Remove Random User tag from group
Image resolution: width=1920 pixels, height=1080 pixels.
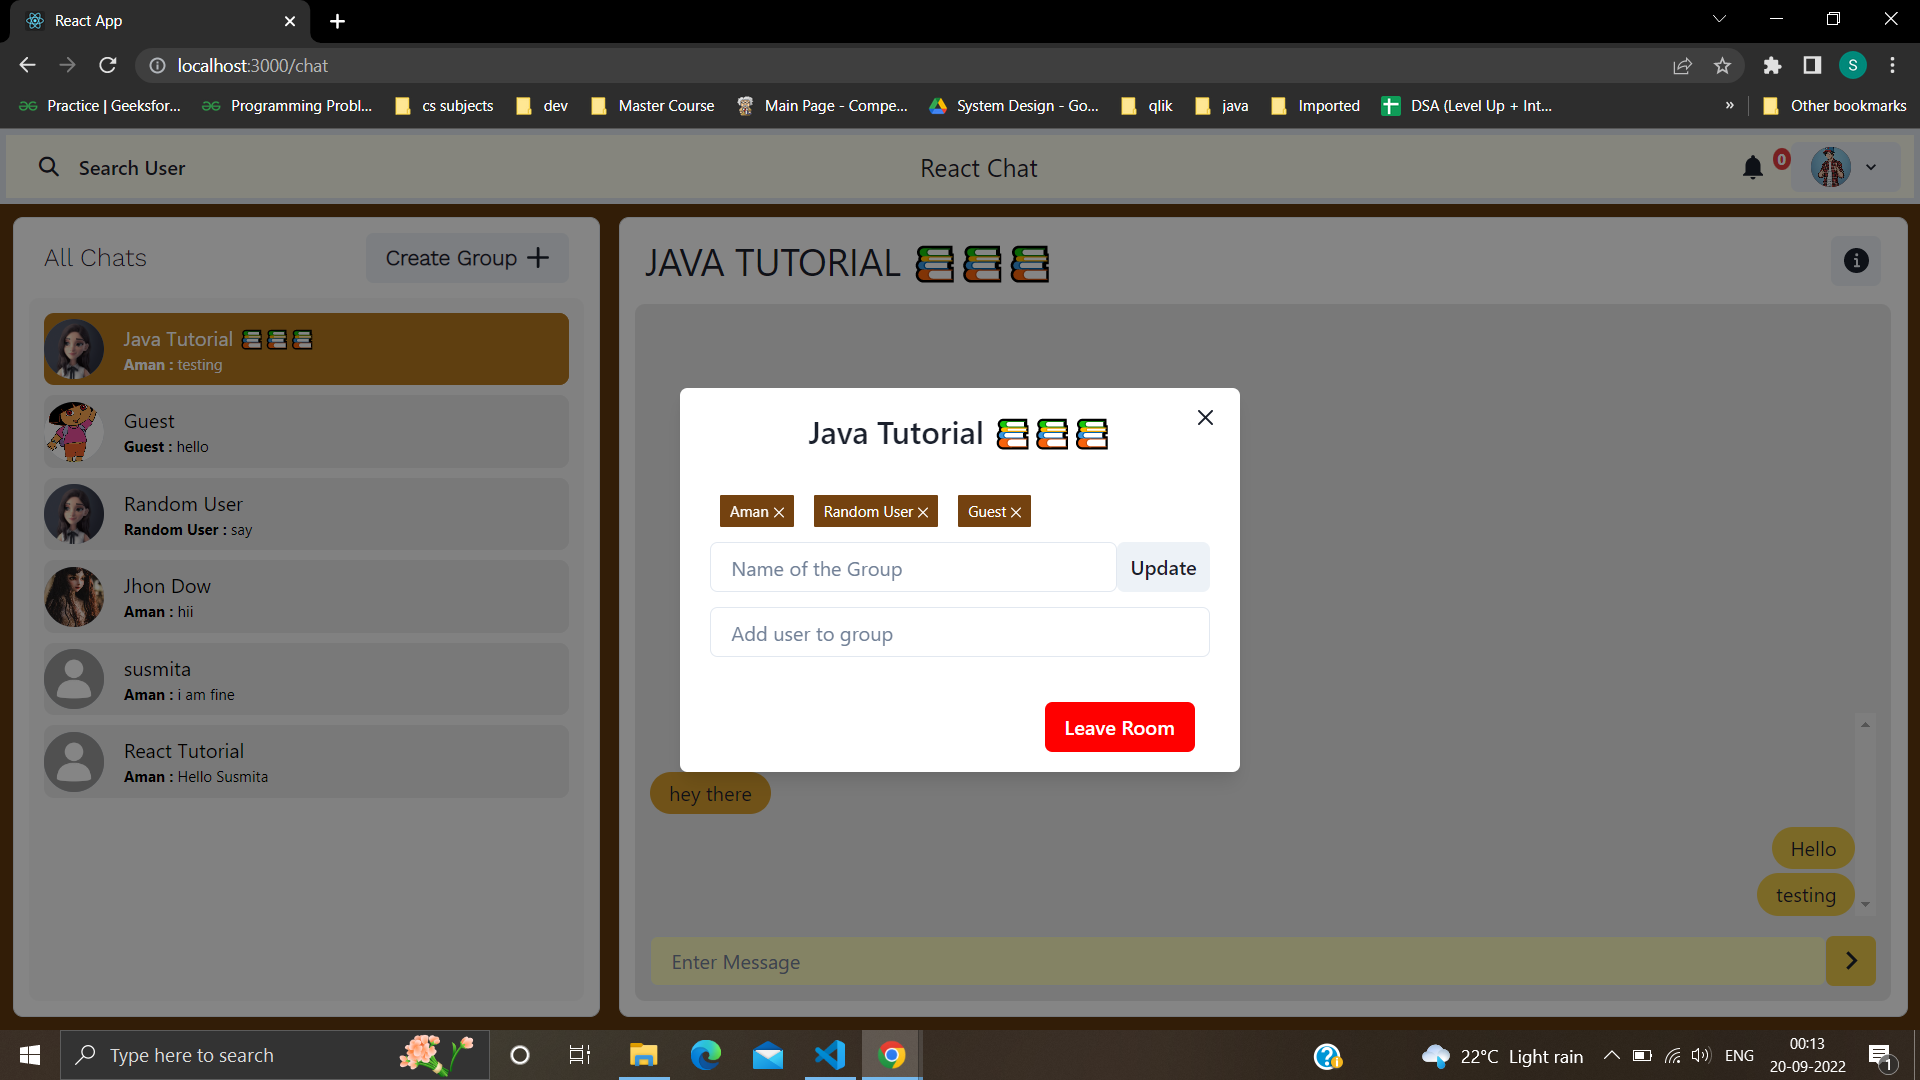coord(923,512)
